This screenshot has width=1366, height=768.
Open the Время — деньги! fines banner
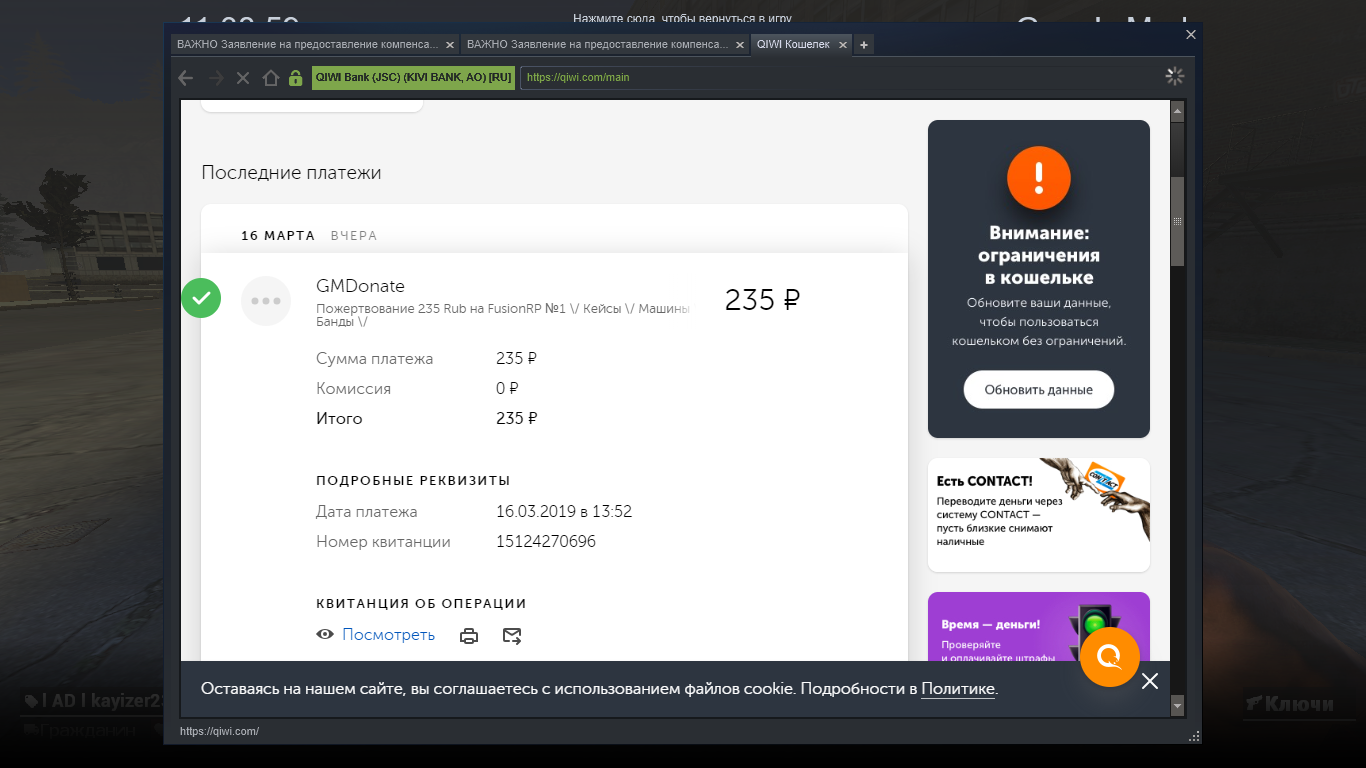tap(1039, 627)
